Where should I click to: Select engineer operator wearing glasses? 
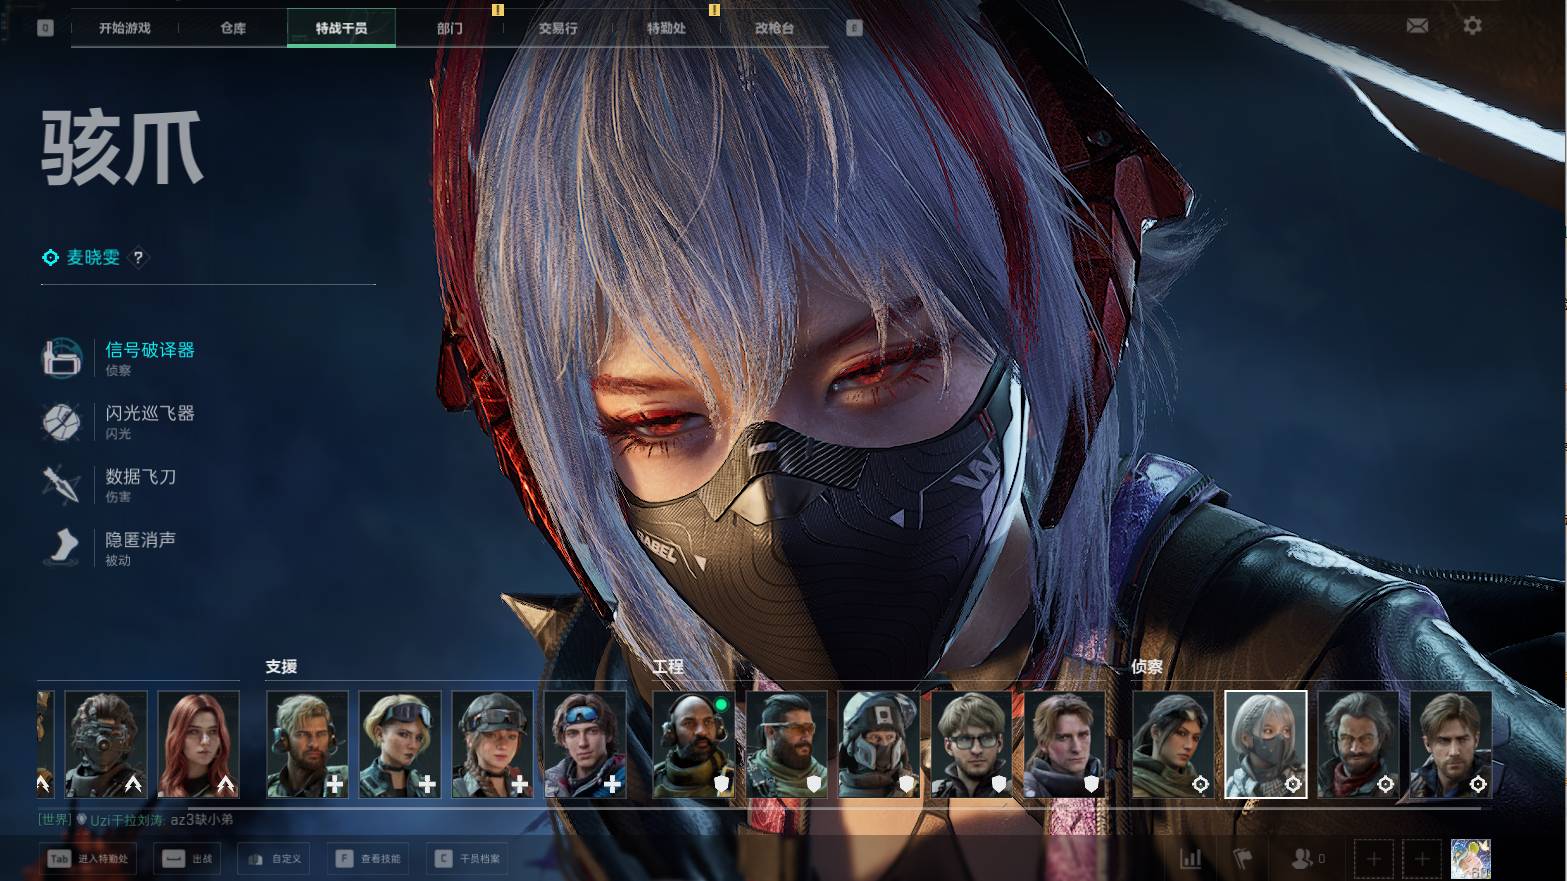tap(972, 745)
